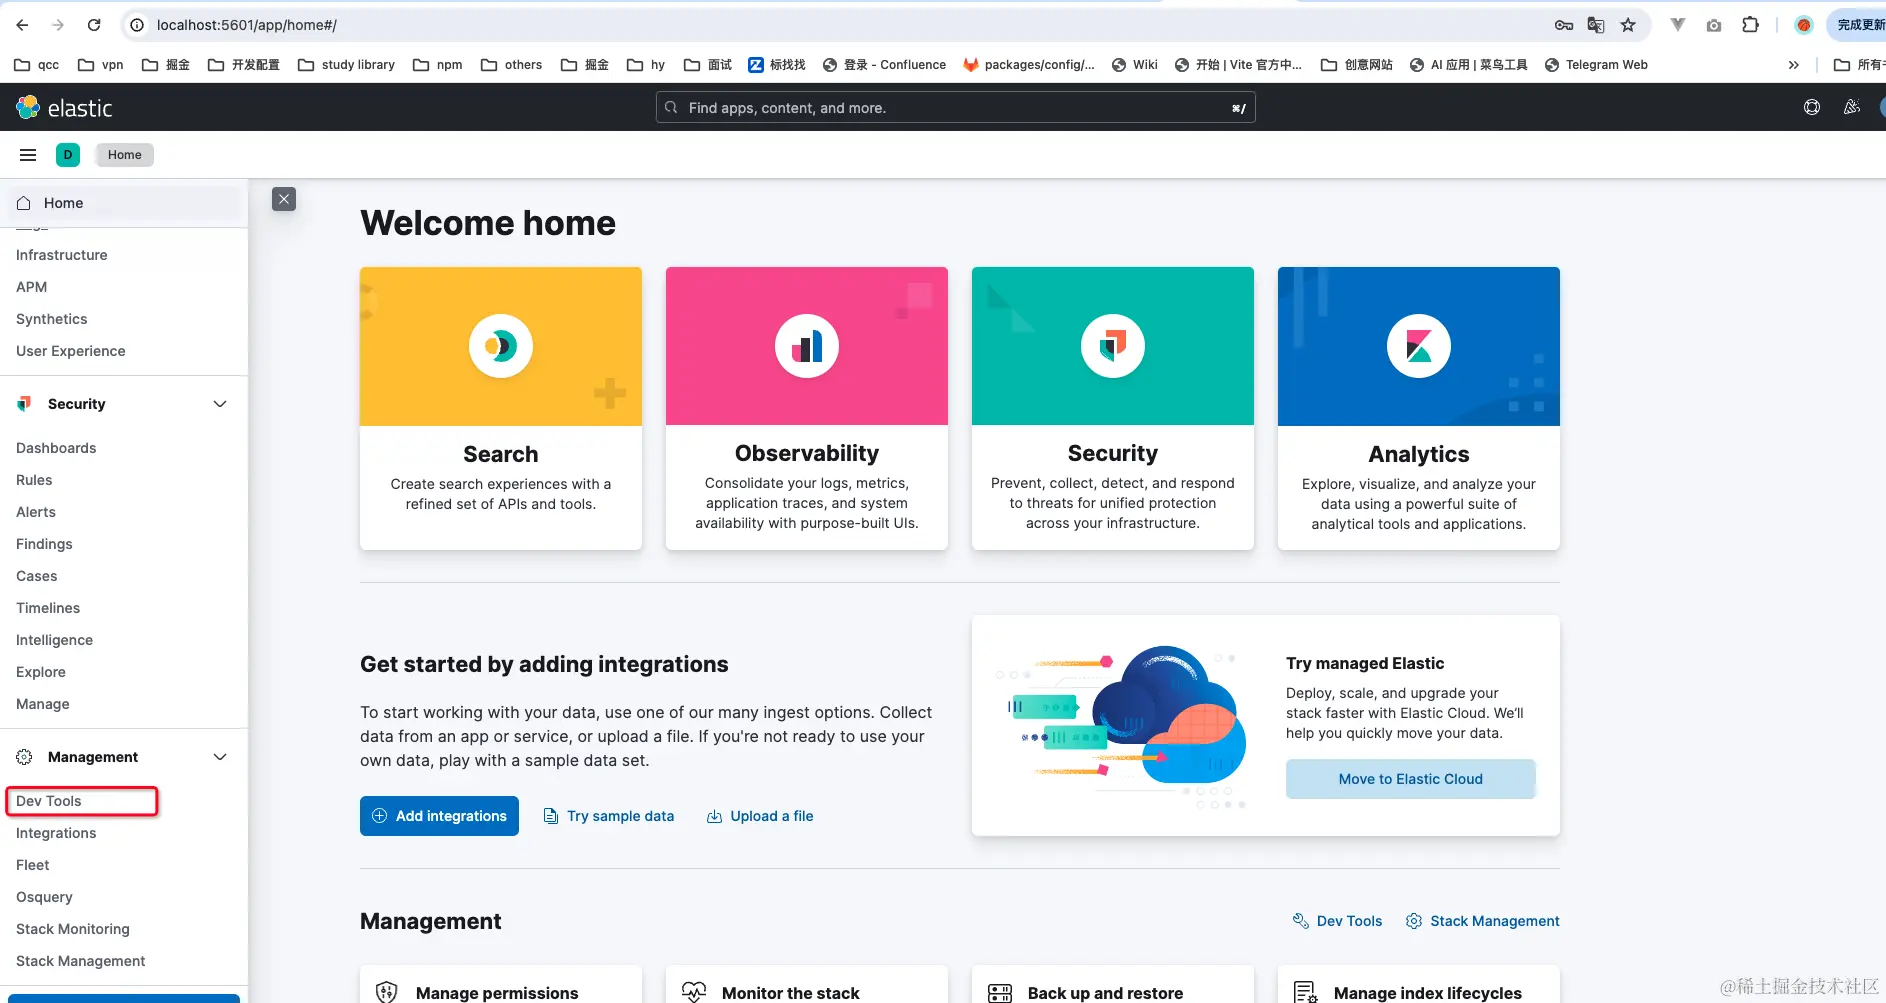This screenshot has width=1886, height=1003.
Task: Open the Telegram Web bookmark
Action: [x=1596, y=65]
